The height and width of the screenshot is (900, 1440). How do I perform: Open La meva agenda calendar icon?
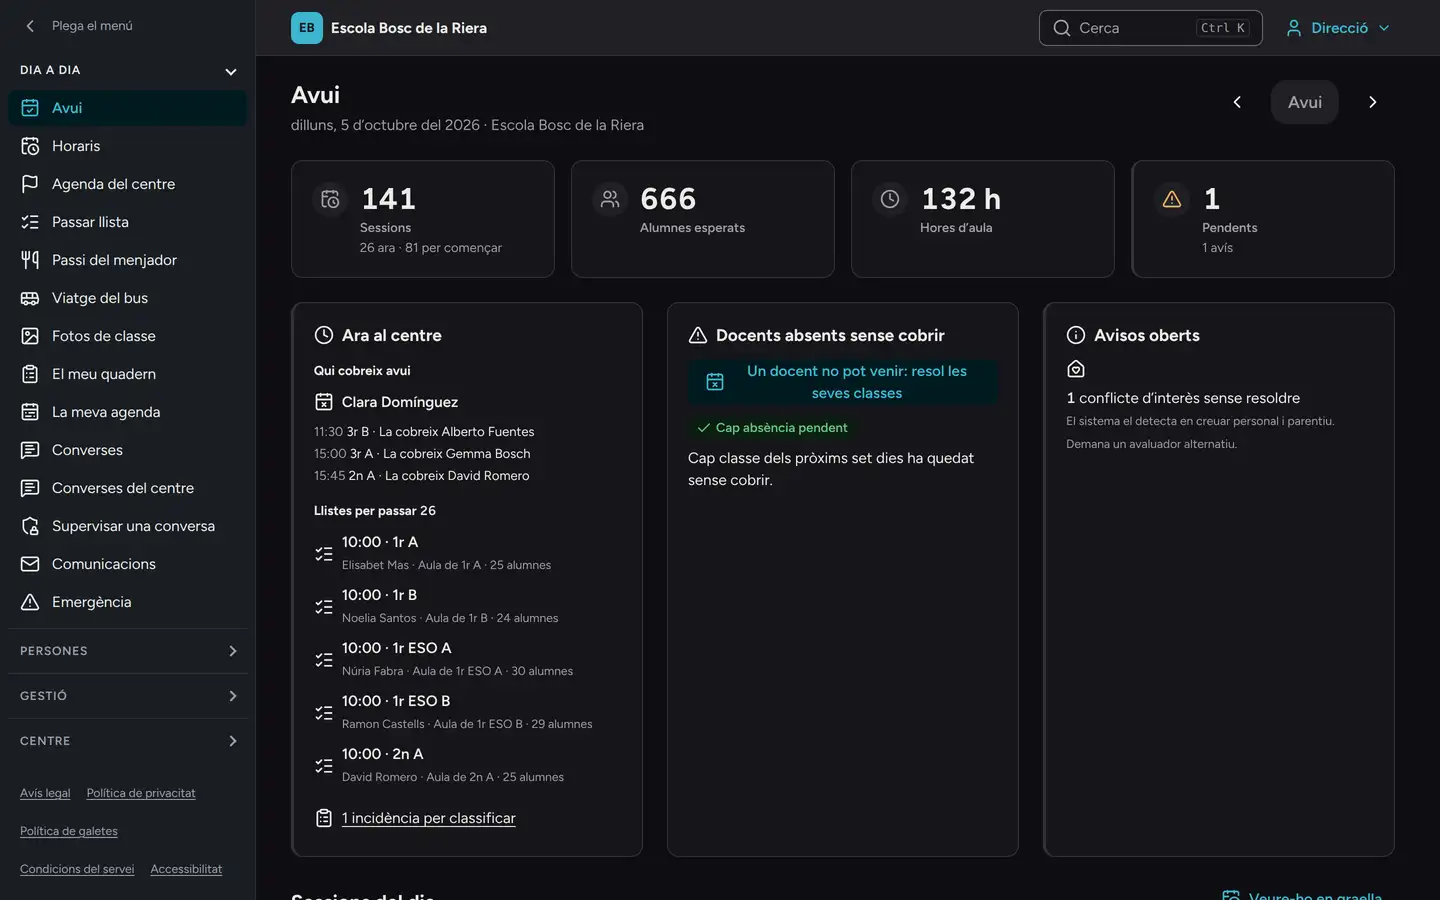pyautogui.click(x=30, y=412)
